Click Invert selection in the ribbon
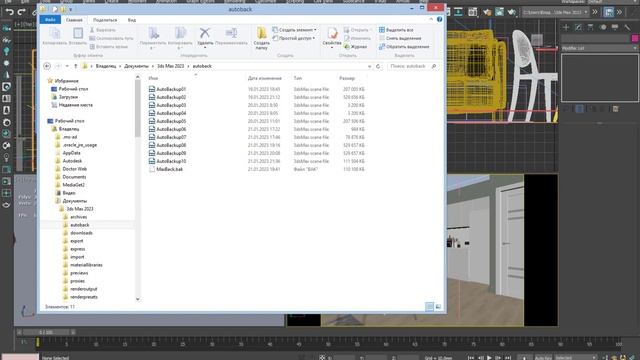640x360 pixels. pyautogui.click(x=404, y=47)
